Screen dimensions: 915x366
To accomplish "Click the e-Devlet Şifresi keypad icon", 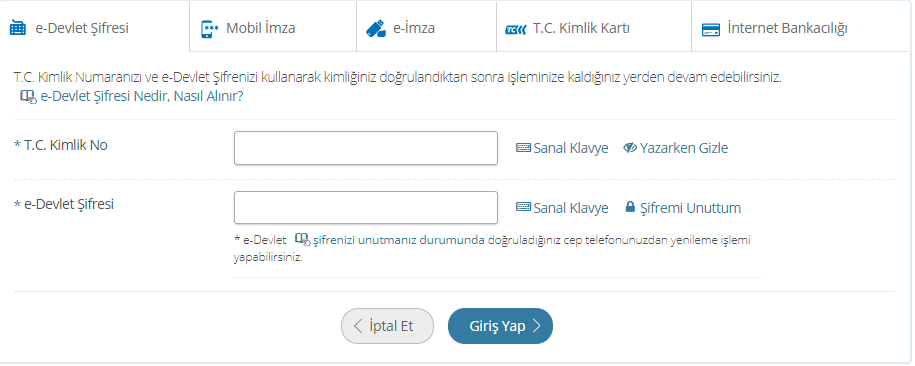I will tap(18, 29).
